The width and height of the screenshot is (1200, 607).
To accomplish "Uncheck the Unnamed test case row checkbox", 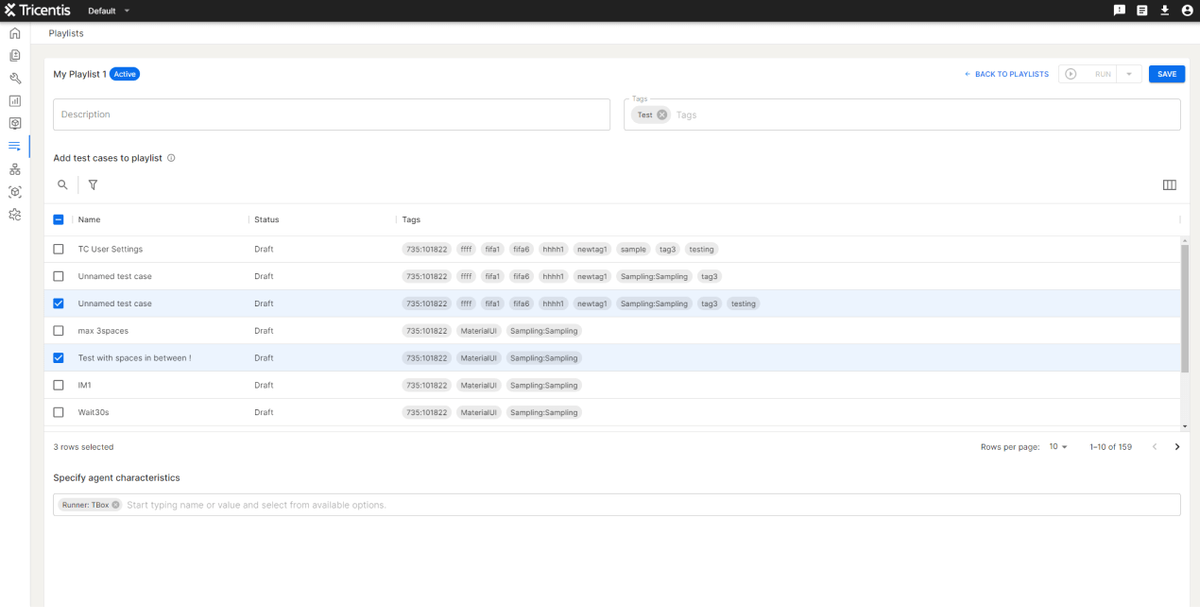I will (x=58, y=303).
